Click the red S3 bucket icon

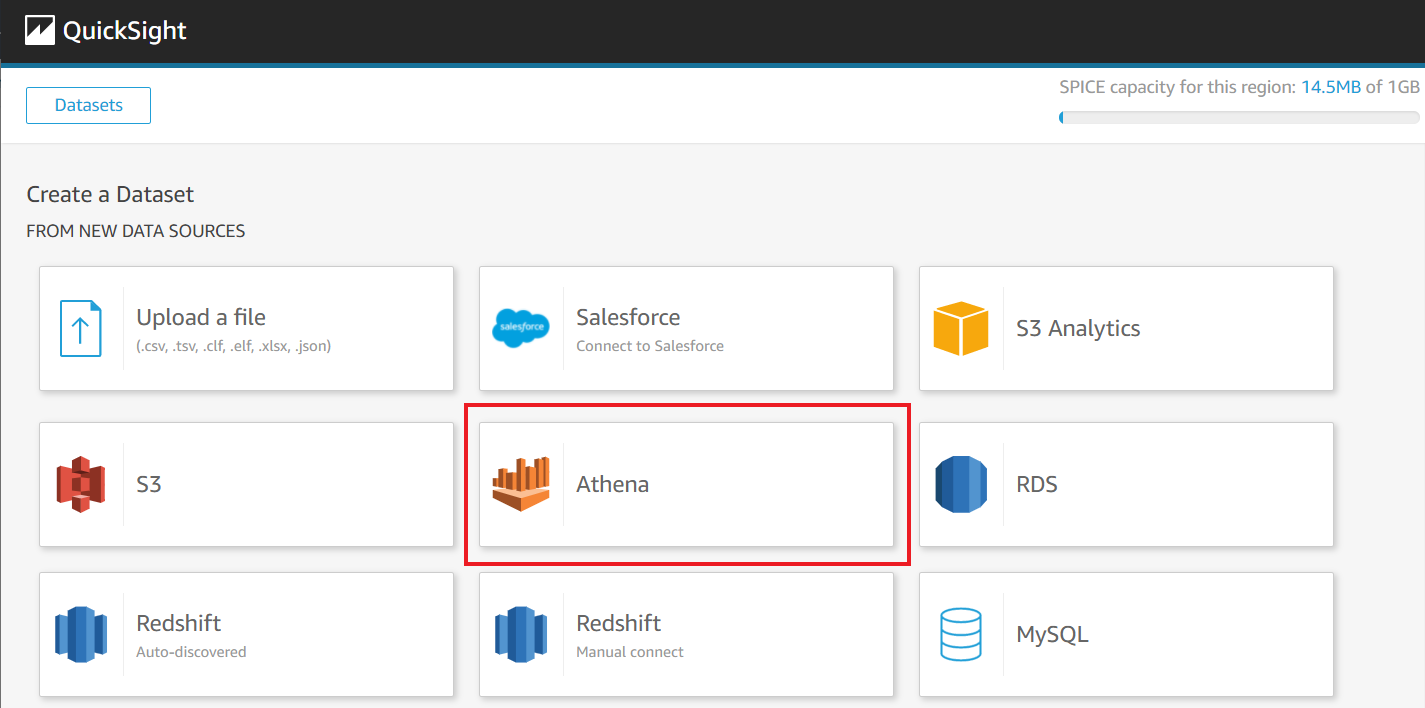point(81,484)
